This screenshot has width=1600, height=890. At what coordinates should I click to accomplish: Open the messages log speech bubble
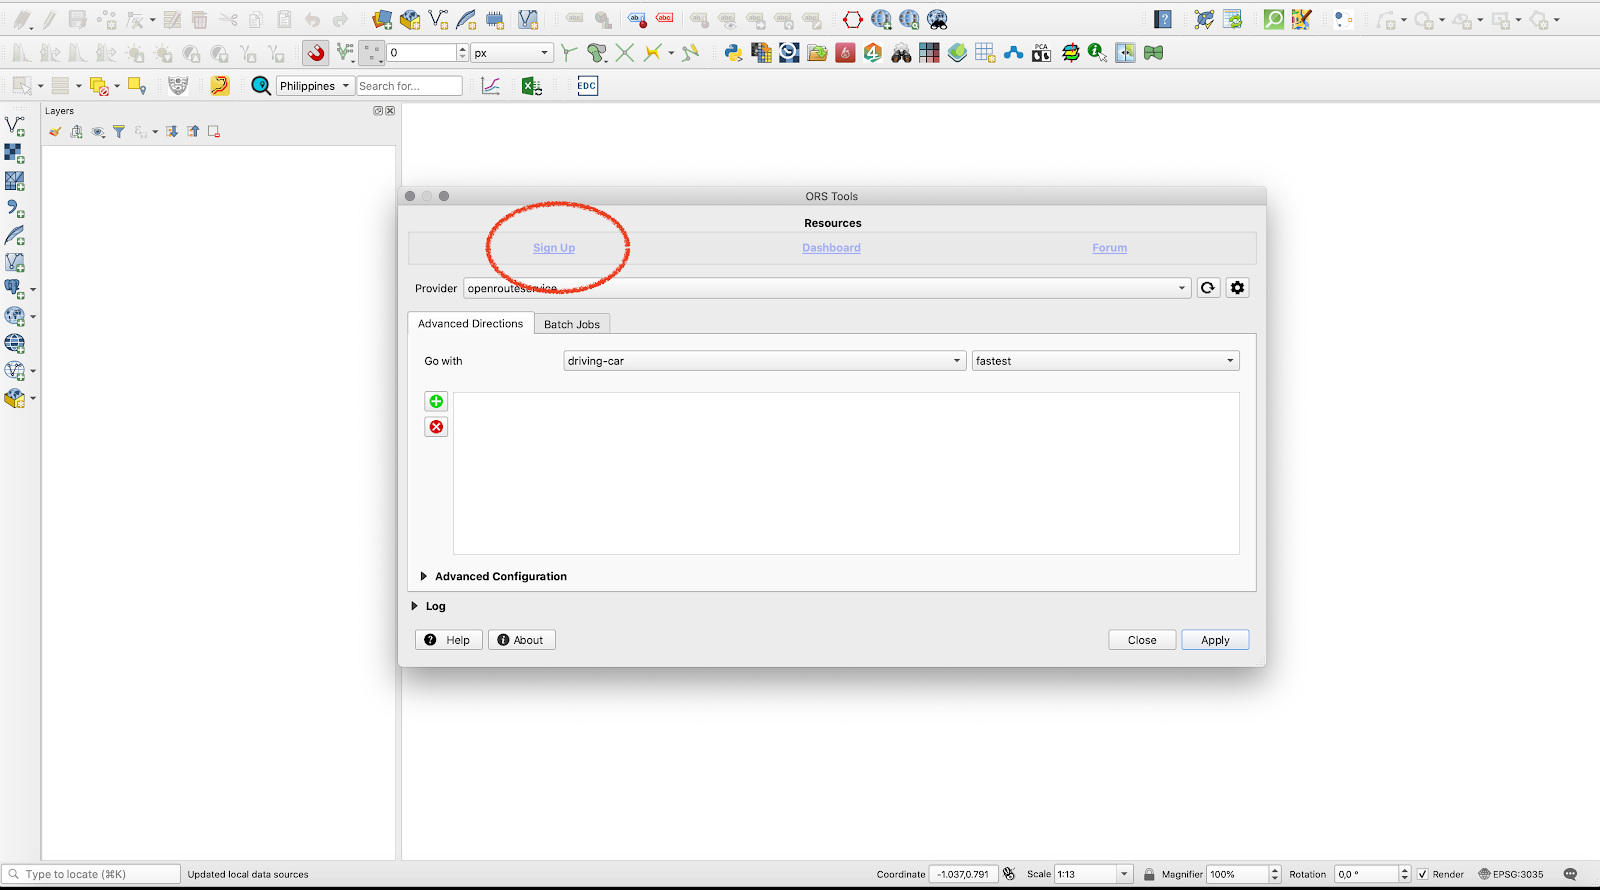(x=1570, y=874)
